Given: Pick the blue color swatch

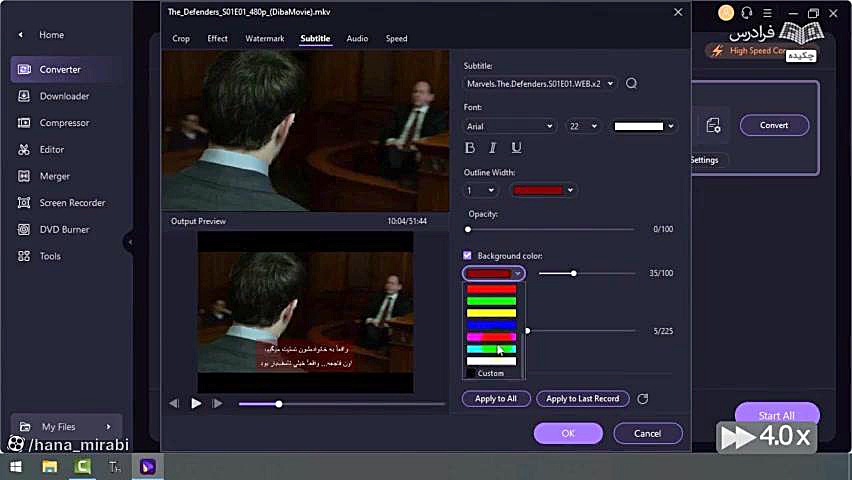Looking at the screenshot, I should [x=491, y=325].
